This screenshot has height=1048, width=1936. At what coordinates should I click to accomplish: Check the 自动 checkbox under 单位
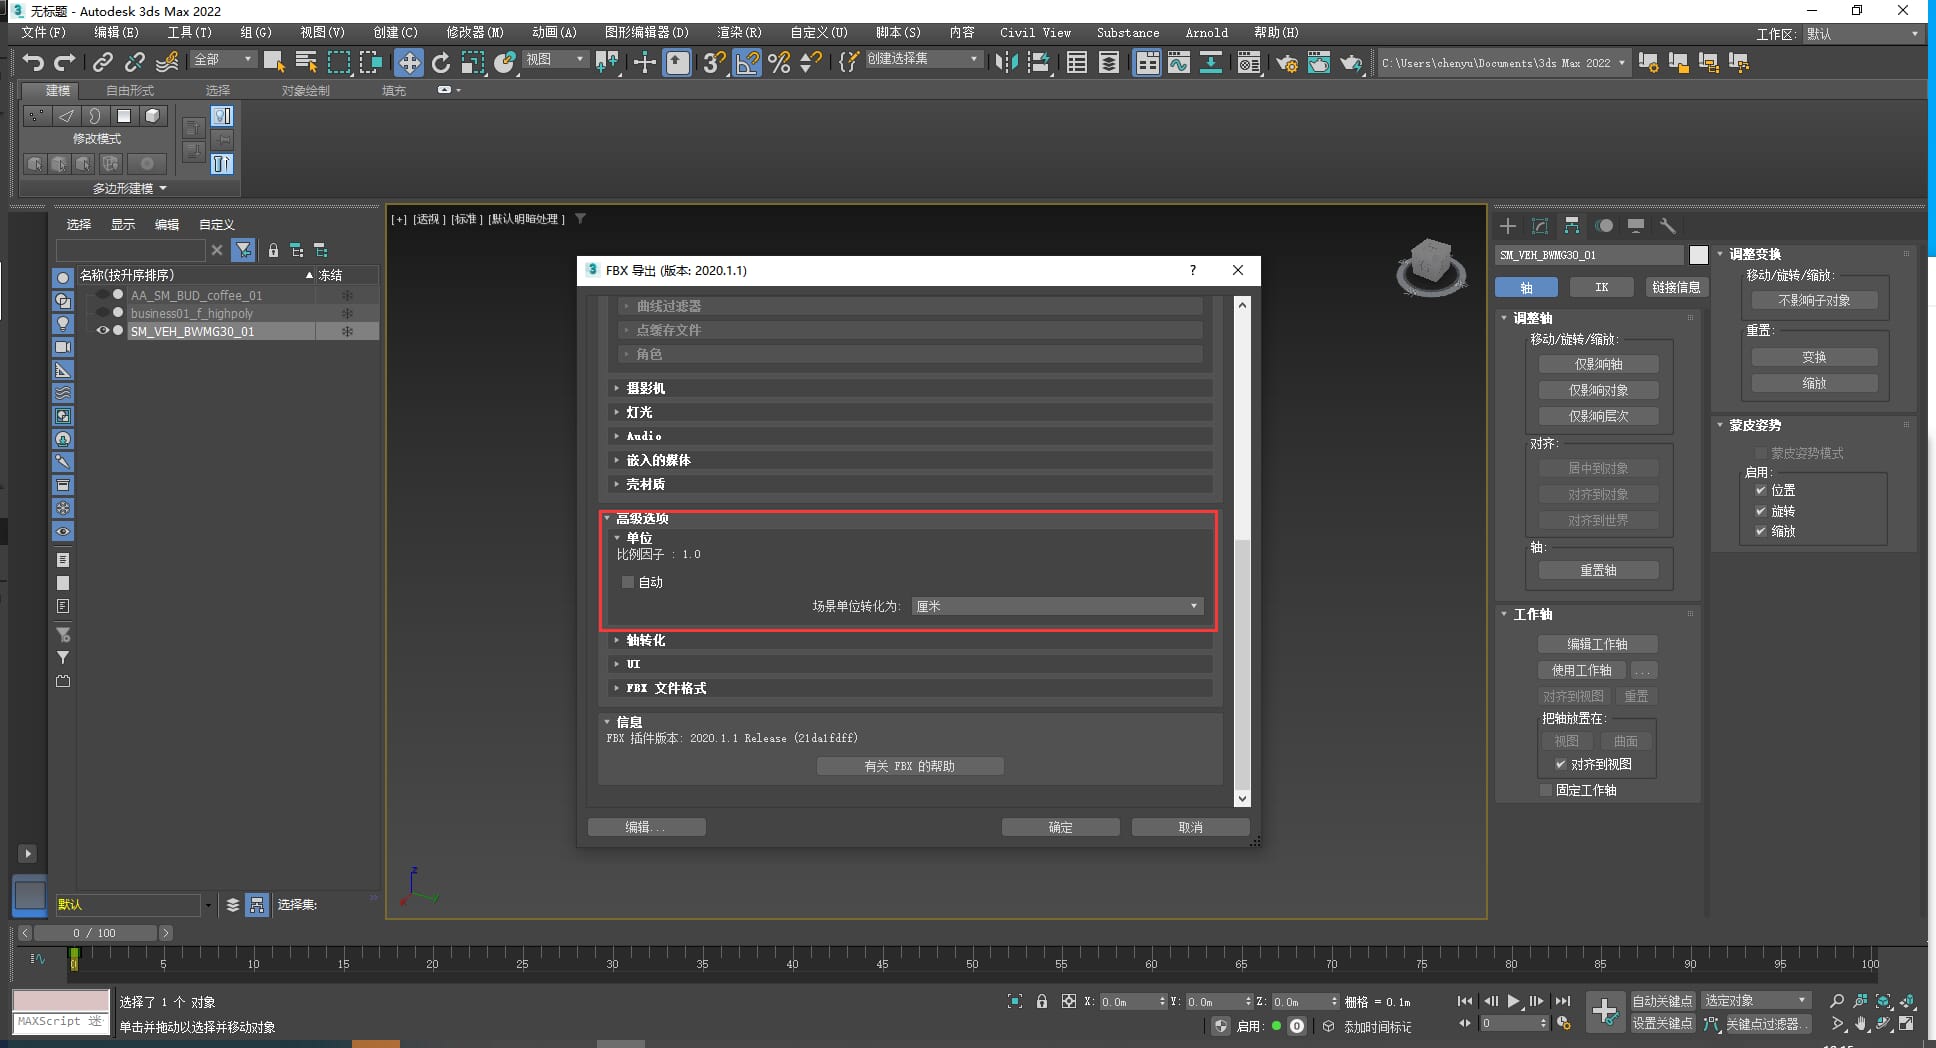click(628, 582)
